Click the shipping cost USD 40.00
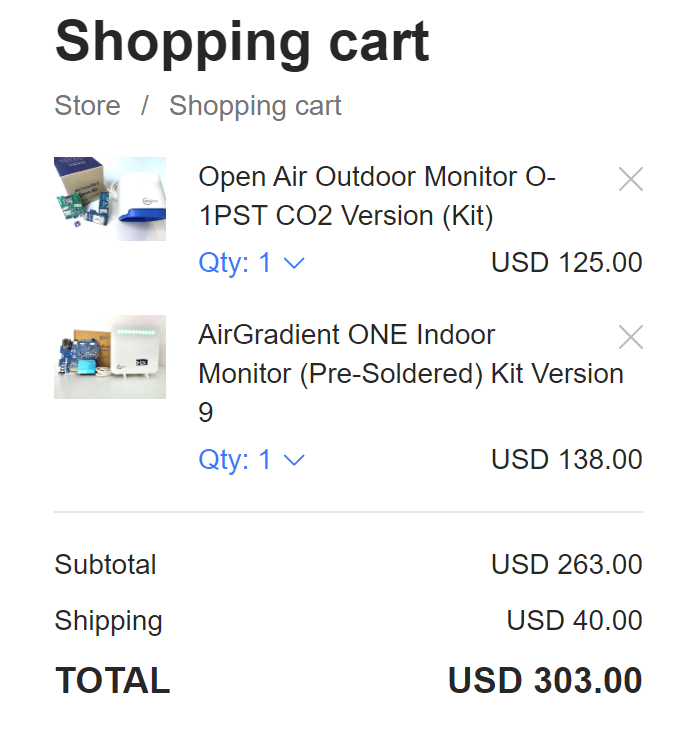686x733 pixels. [x=575, y=620]
